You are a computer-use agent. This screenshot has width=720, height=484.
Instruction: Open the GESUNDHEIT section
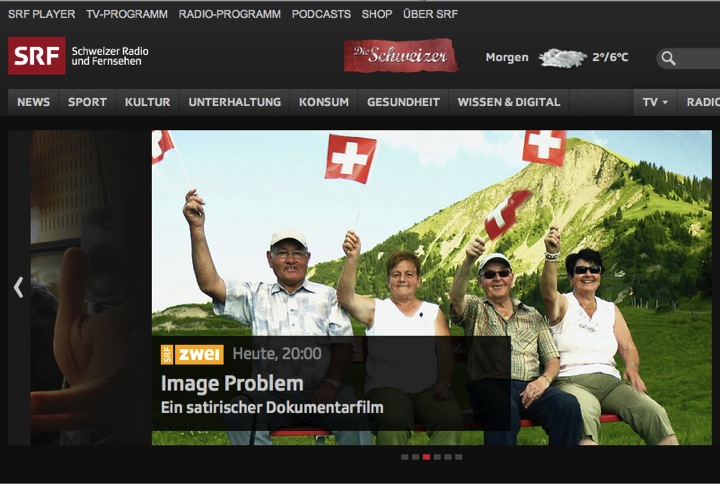[403, 102]
